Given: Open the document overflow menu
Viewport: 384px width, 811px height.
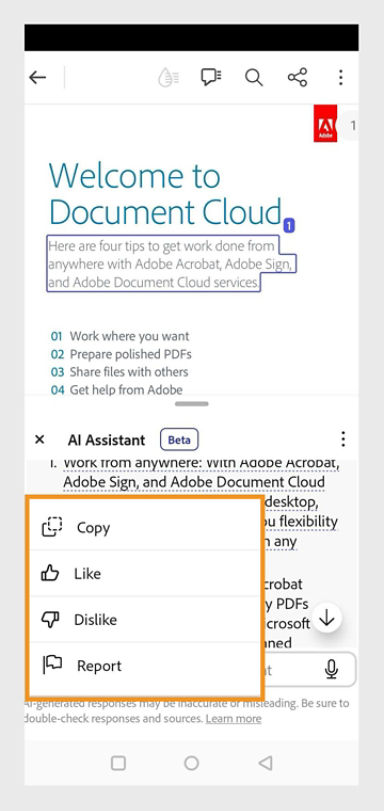Looking at the screenshot, I should pos(341,78).
